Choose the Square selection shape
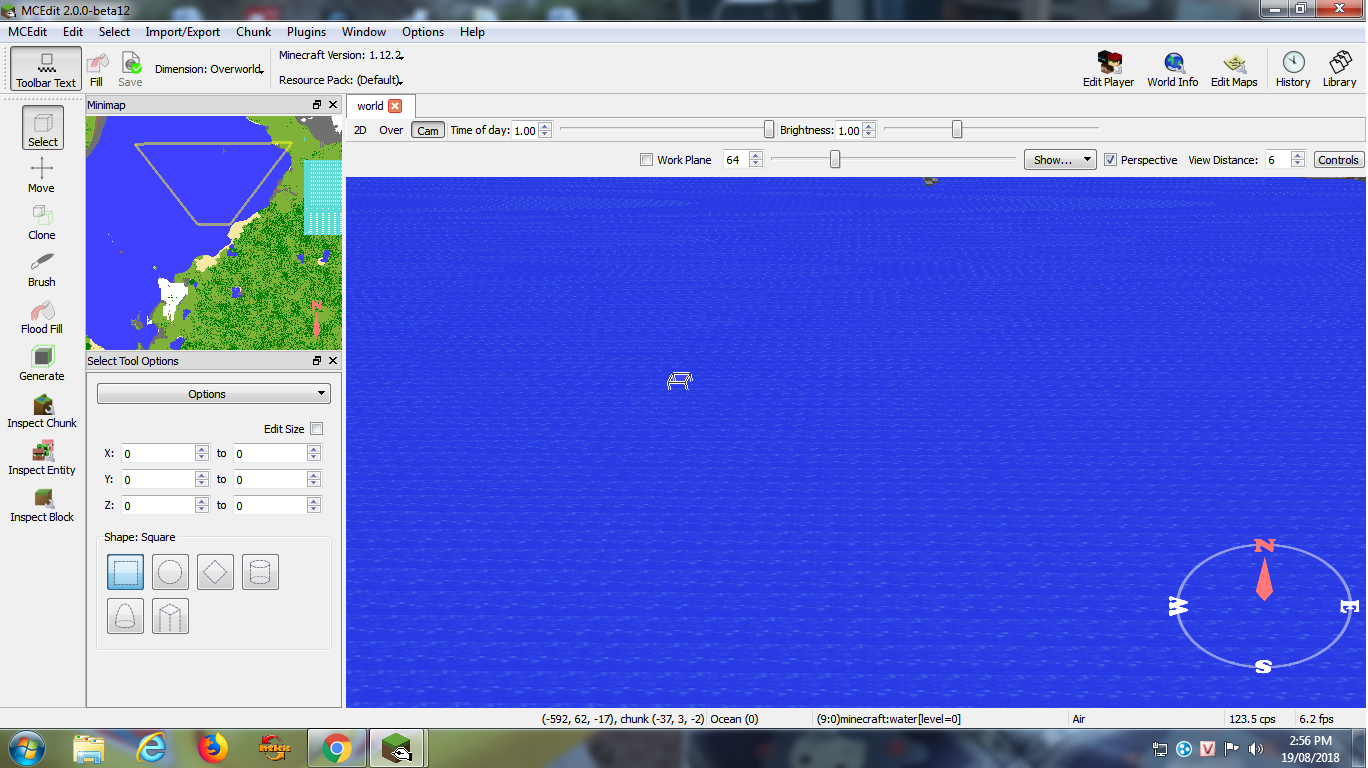 click(126, 572)
